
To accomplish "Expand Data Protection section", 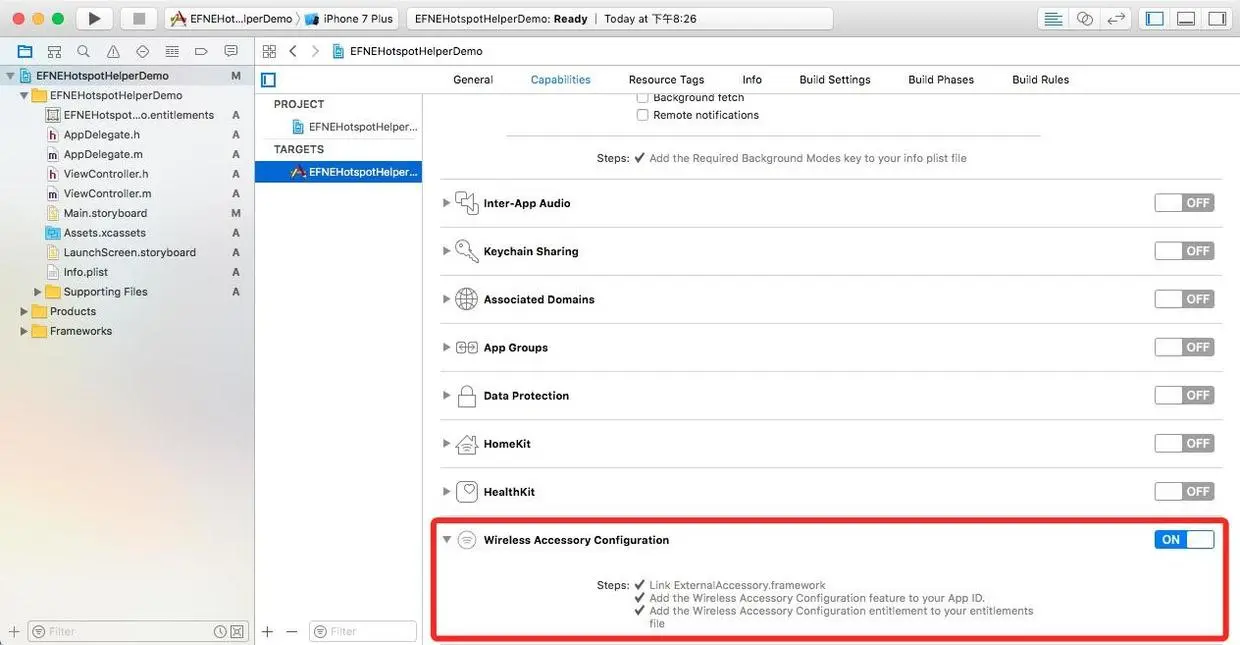I will tap(446, 395).
